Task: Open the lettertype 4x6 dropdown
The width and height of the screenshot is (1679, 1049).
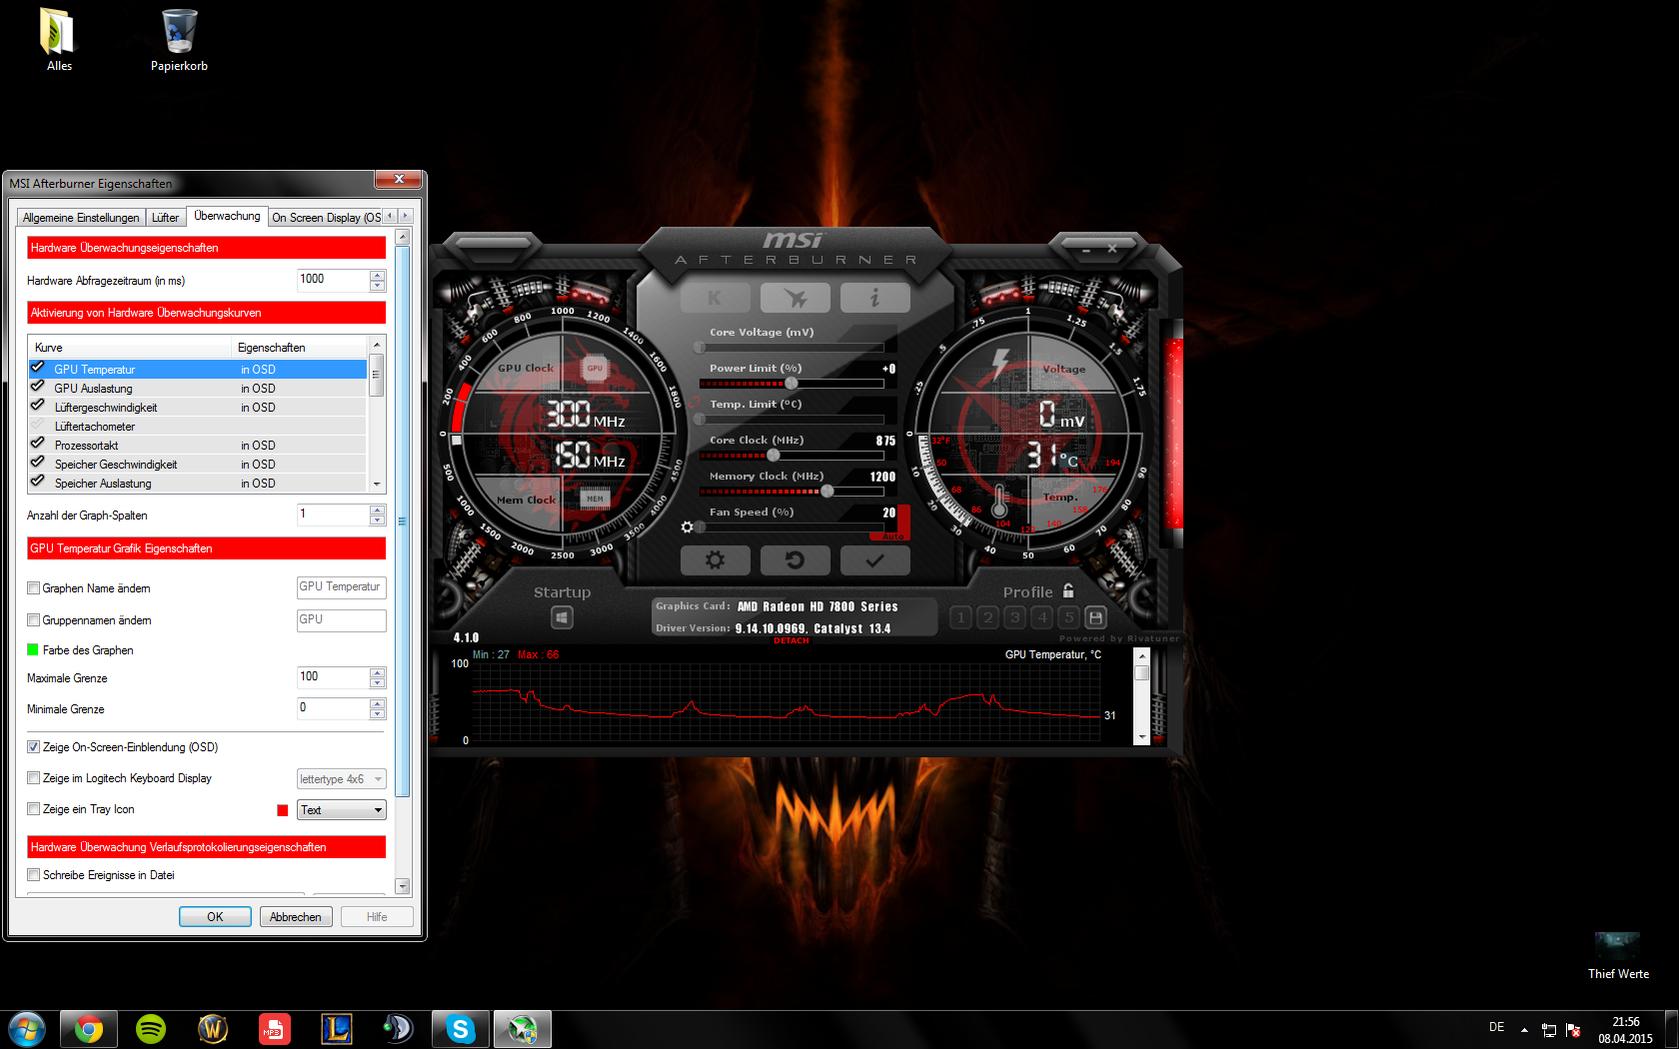Action: pos(341,779)
